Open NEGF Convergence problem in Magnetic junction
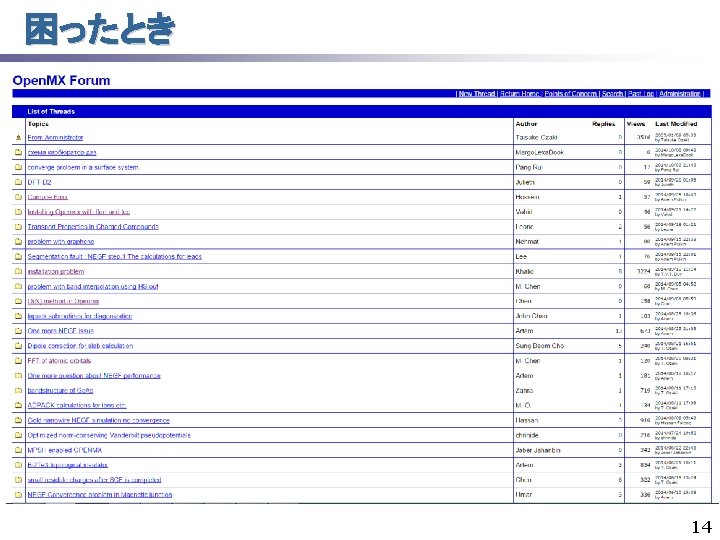 (x=100, y=495)
